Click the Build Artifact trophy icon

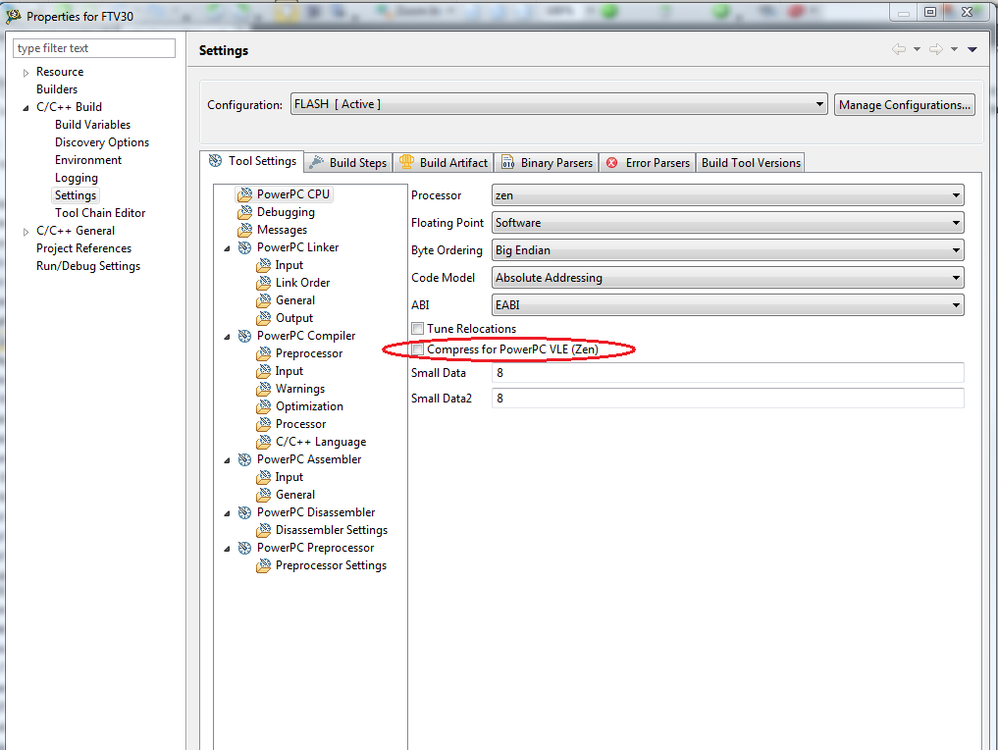coord(406,162)
